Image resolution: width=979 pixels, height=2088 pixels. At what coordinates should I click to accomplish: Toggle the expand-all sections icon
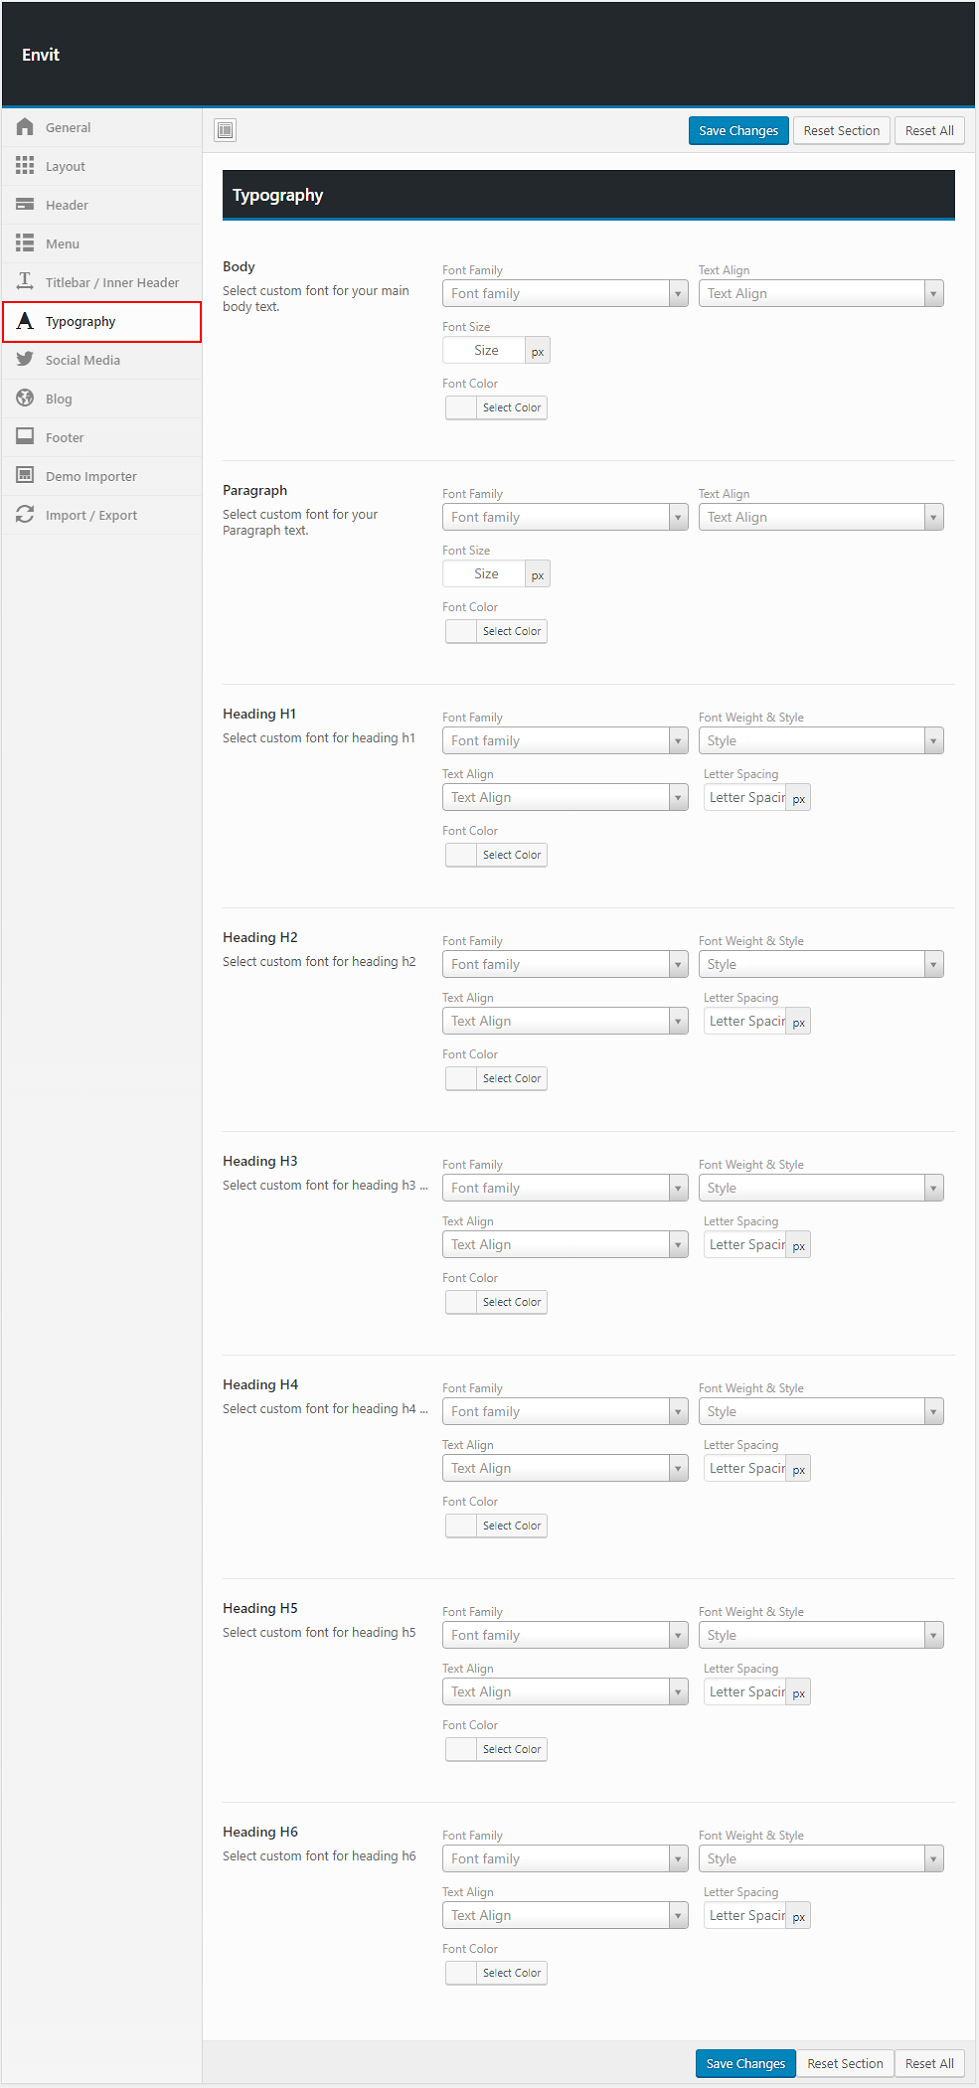[226, 130]
